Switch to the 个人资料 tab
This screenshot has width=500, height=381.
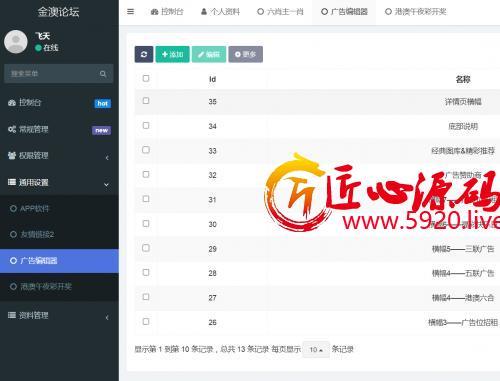click(x=220, y=12)
